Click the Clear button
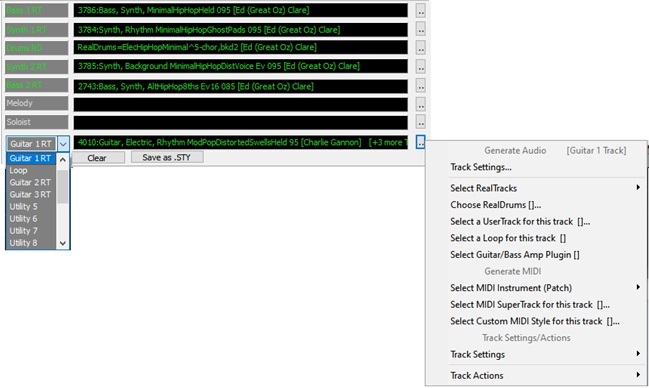 tap(98, 158)
